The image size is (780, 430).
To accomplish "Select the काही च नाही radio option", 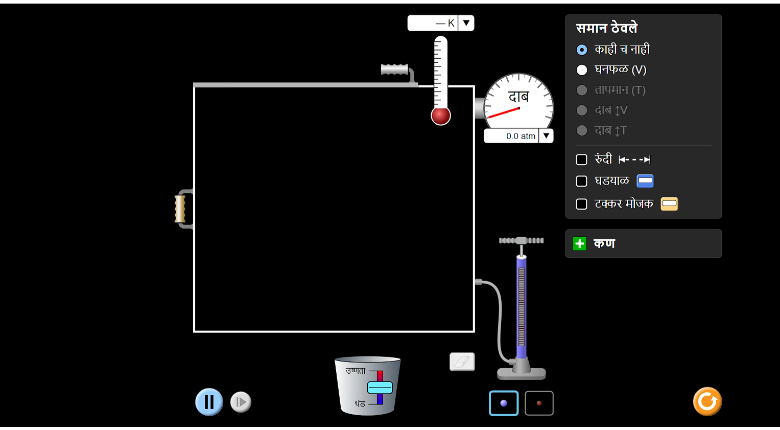I will [x=582, y=49].
